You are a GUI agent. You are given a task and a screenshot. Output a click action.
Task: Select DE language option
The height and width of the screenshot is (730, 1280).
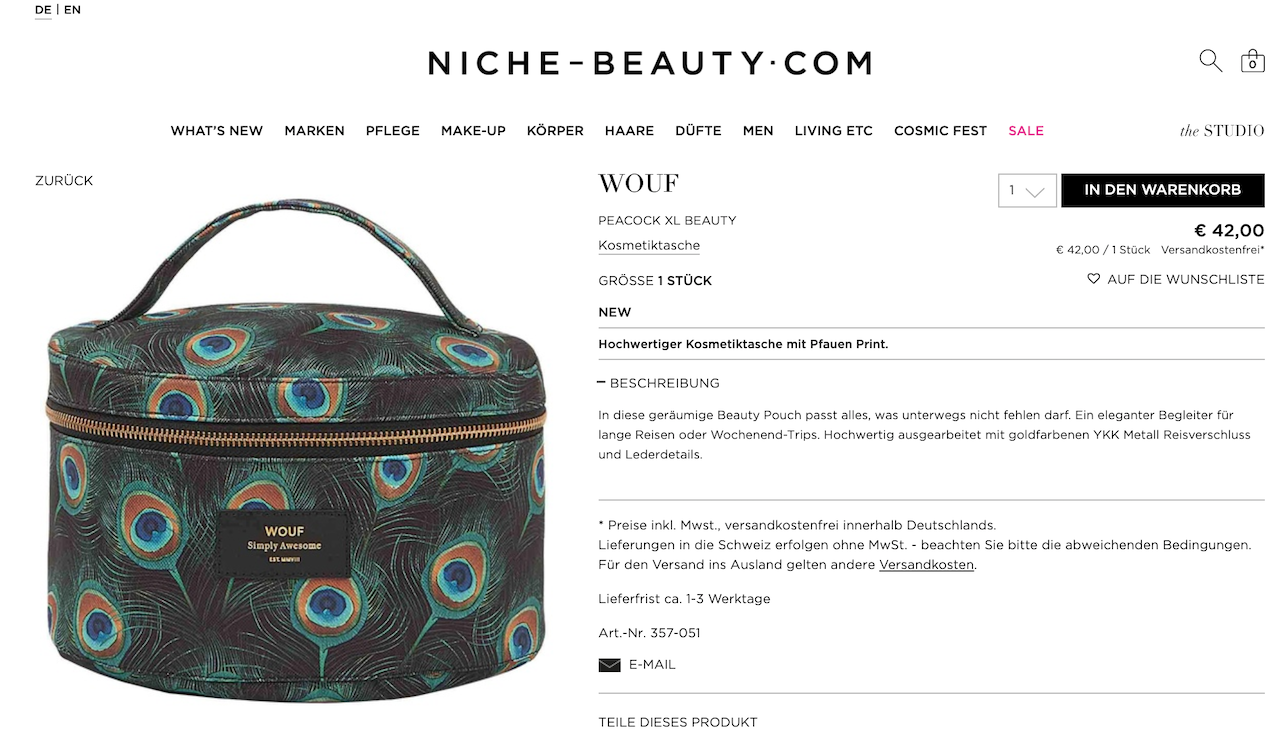point(43,10)
